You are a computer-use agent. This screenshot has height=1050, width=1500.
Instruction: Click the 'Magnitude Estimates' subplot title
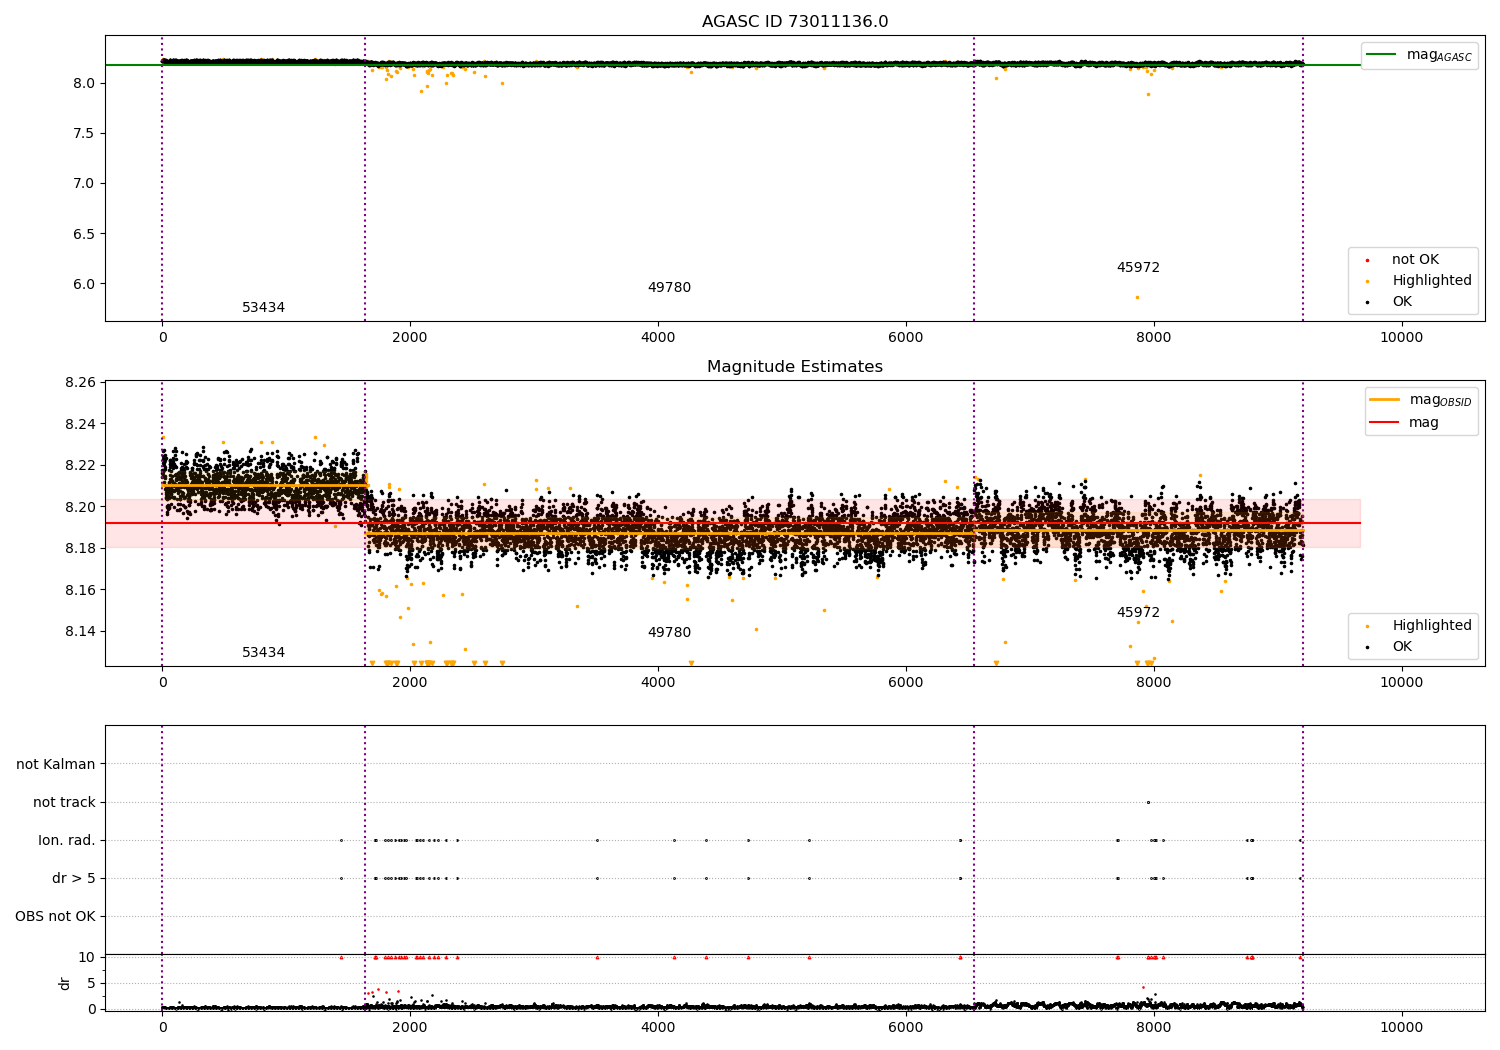[x=795, y=367]
